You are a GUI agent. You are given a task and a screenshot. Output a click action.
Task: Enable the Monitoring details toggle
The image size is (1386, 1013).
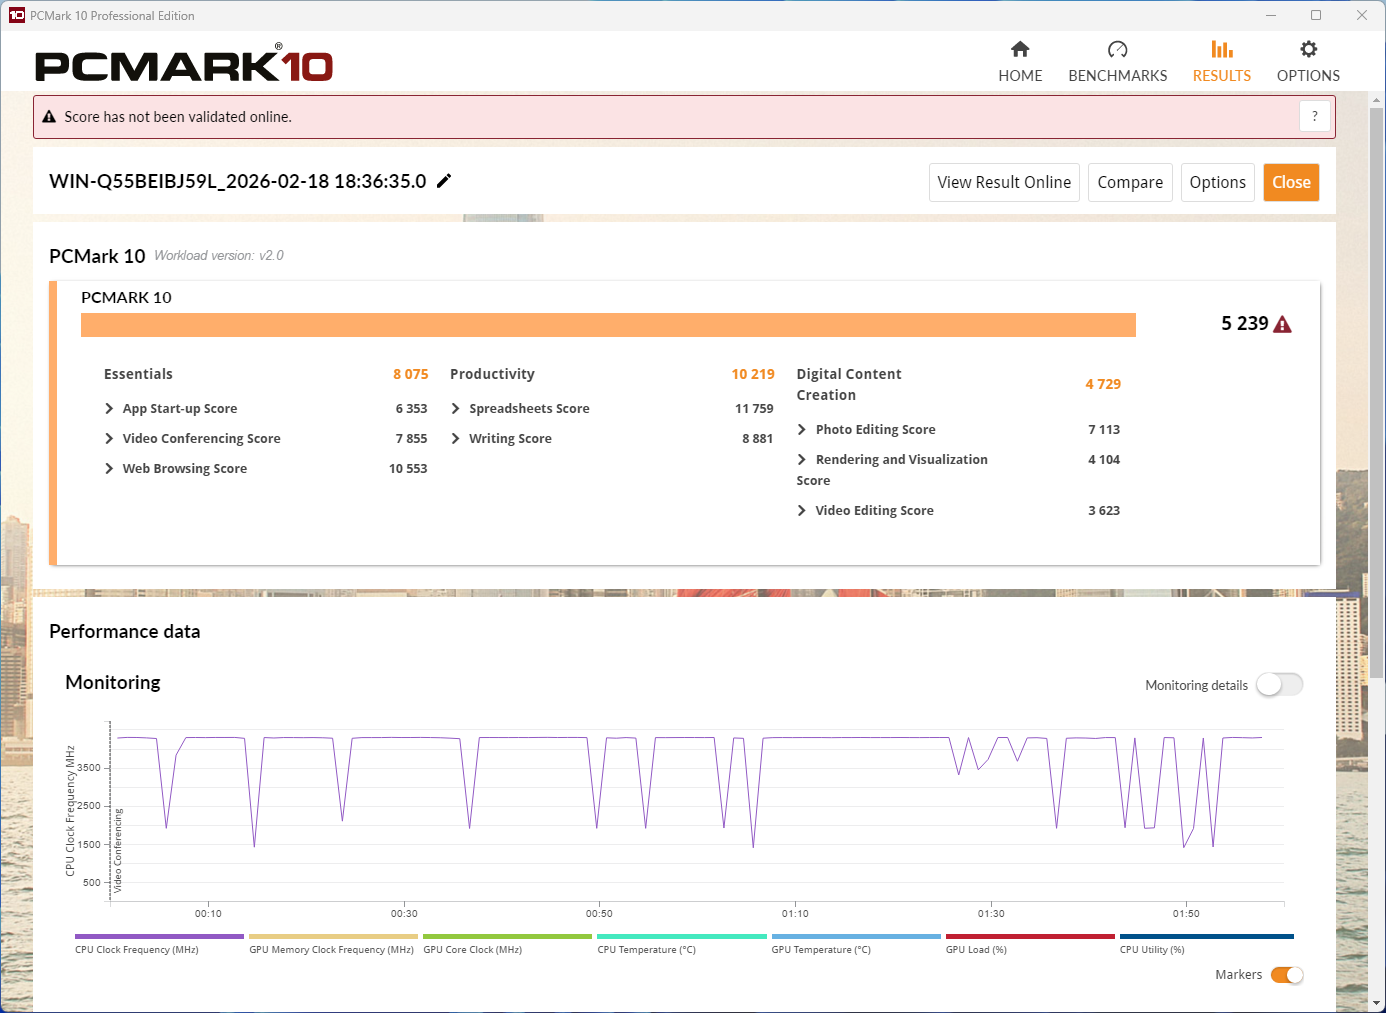(x=1279, y=685)
